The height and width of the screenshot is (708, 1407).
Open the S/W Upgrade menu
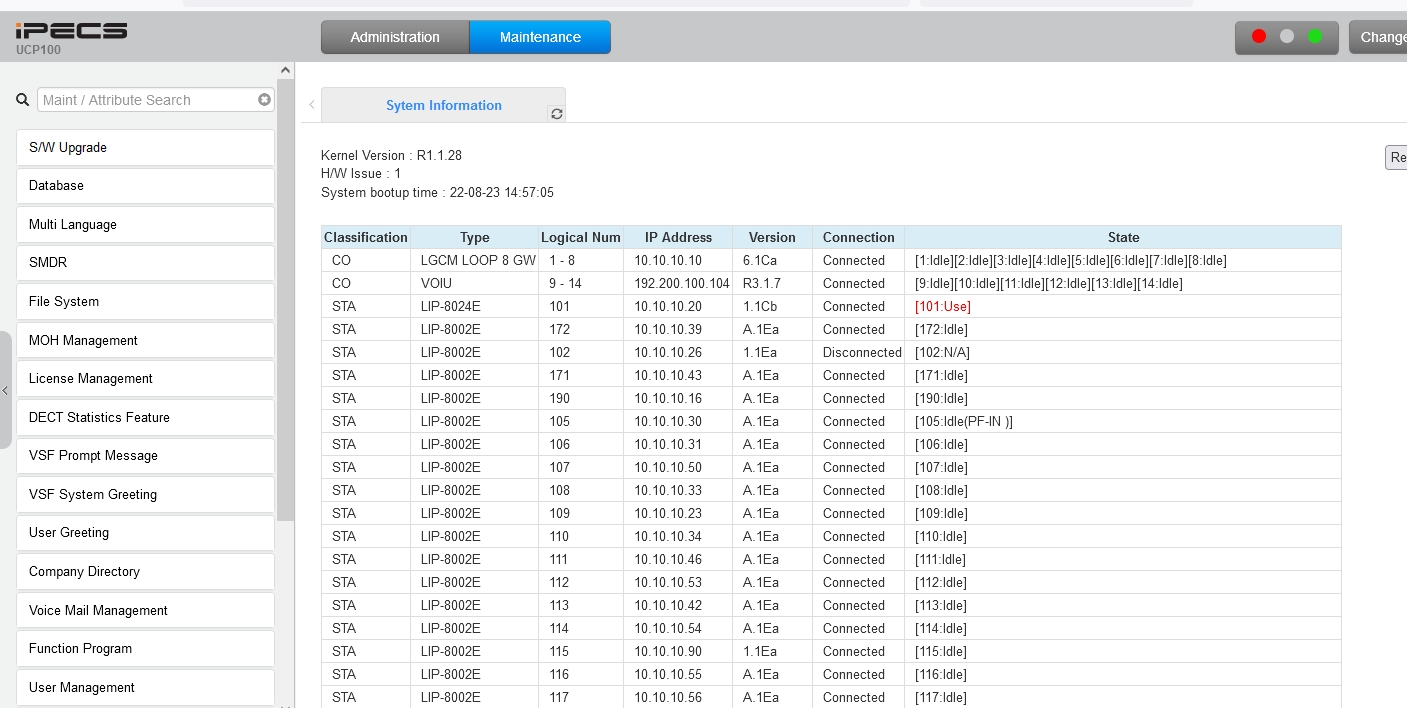click(x=145, y=147)
